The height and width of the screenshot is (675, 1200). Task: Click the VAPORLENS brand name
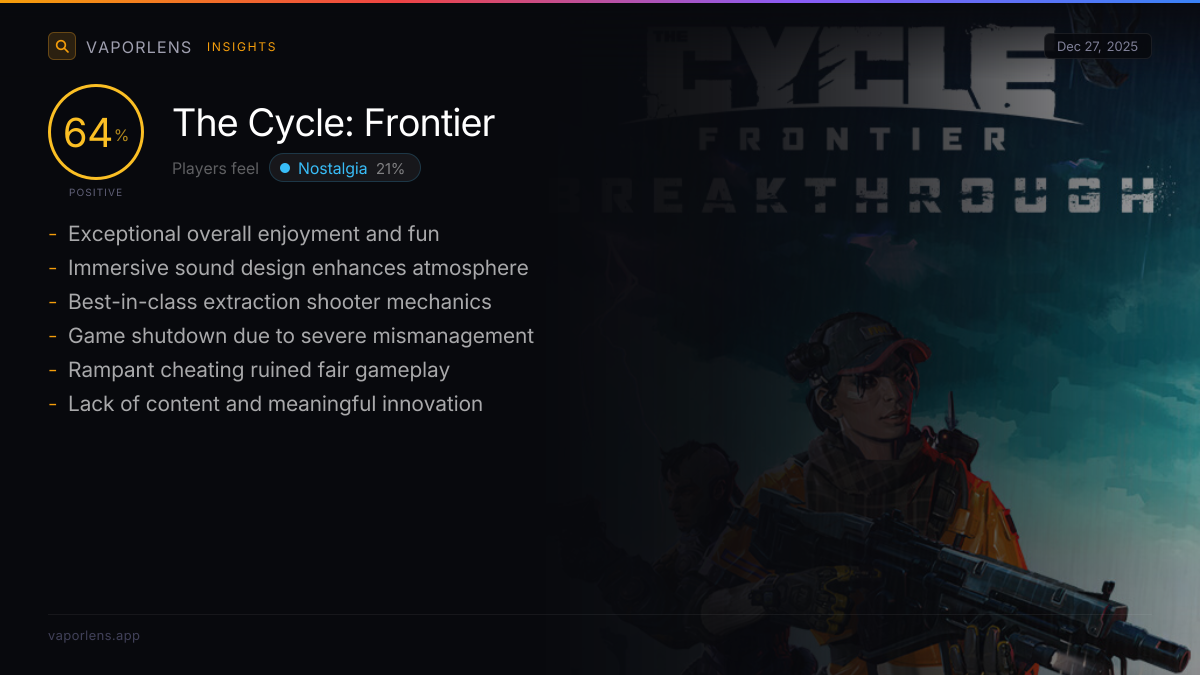coord(139,47)
